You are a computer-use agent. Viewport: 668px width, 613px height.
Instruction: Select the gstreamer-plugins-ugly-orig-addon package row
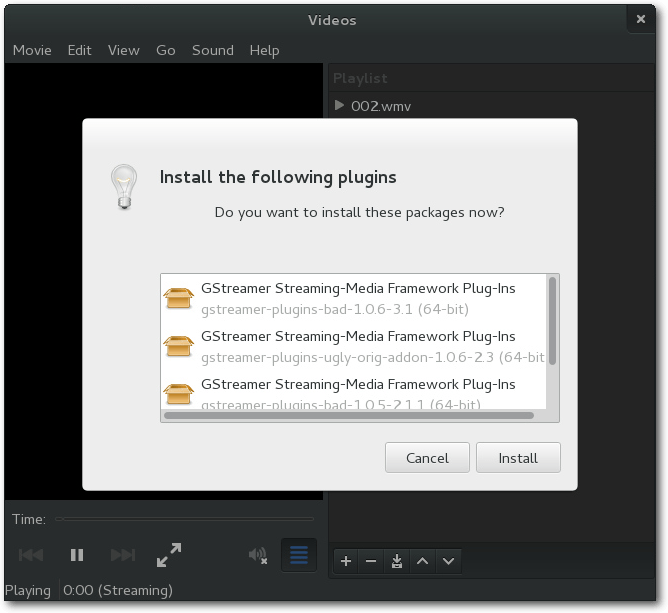click(x=354, y=346)
